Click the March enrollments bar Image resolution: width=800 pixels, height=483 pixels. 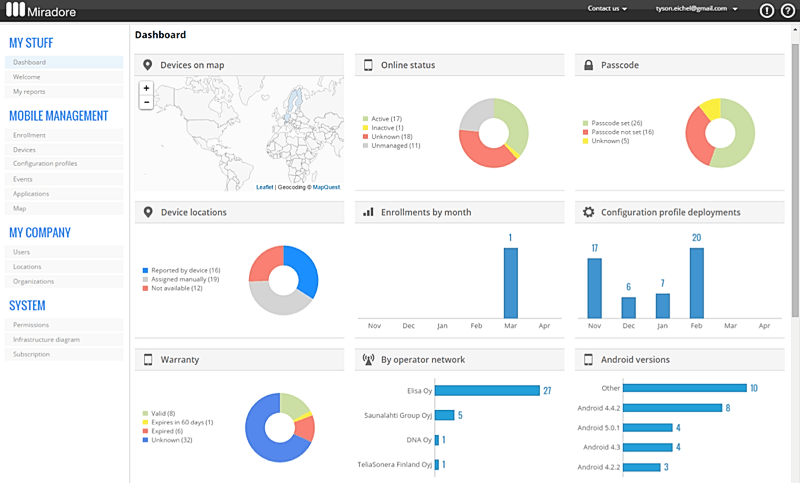coord(510,282)
